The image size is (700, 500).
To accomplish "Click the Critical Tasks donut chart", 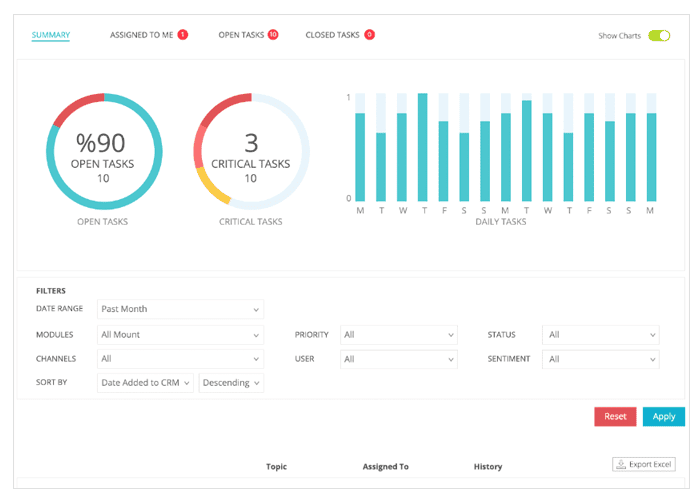I will [x=251, y=151].
